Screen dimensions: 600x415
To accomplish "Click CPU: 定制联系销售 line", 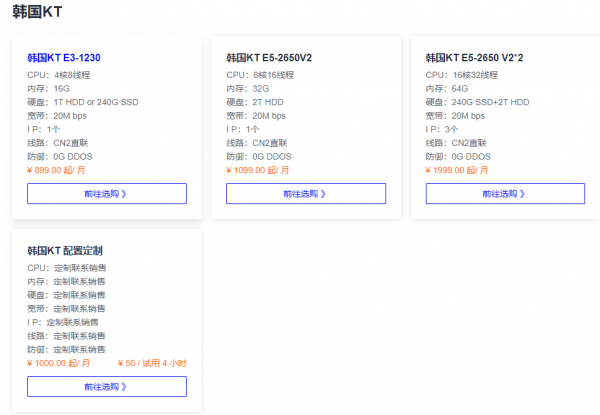I will coord(67,268).
